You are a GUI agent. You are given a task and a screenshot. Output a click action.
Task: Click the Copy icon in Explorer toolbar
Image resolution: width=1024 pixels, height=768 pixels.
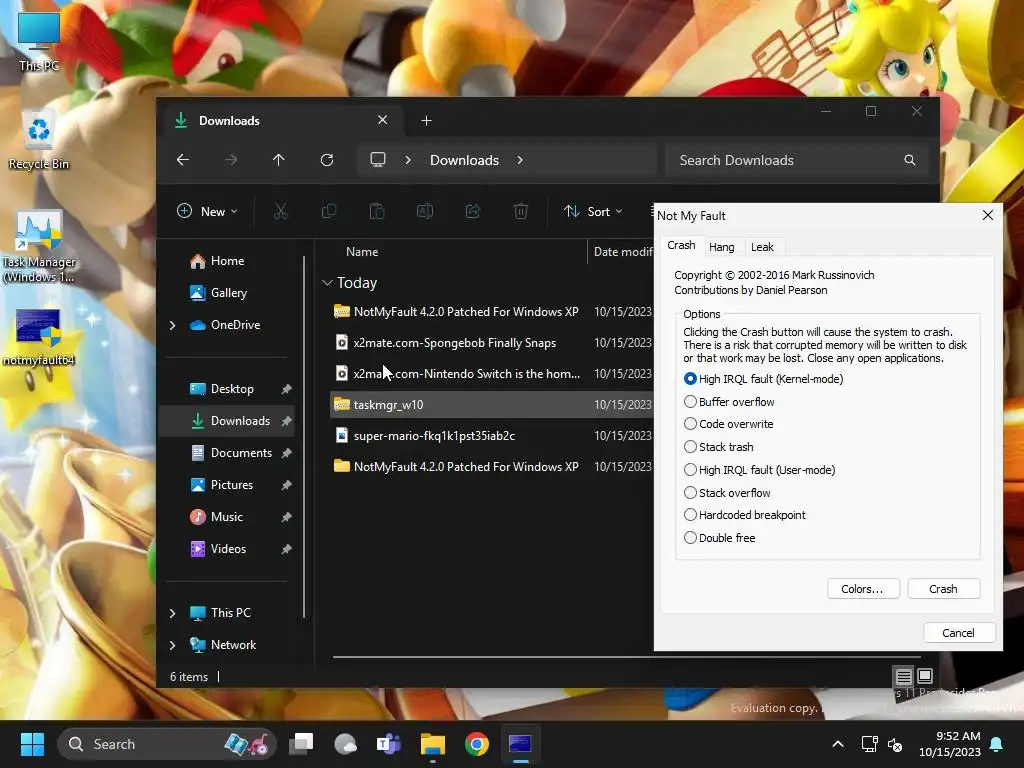tap(329, 211)
